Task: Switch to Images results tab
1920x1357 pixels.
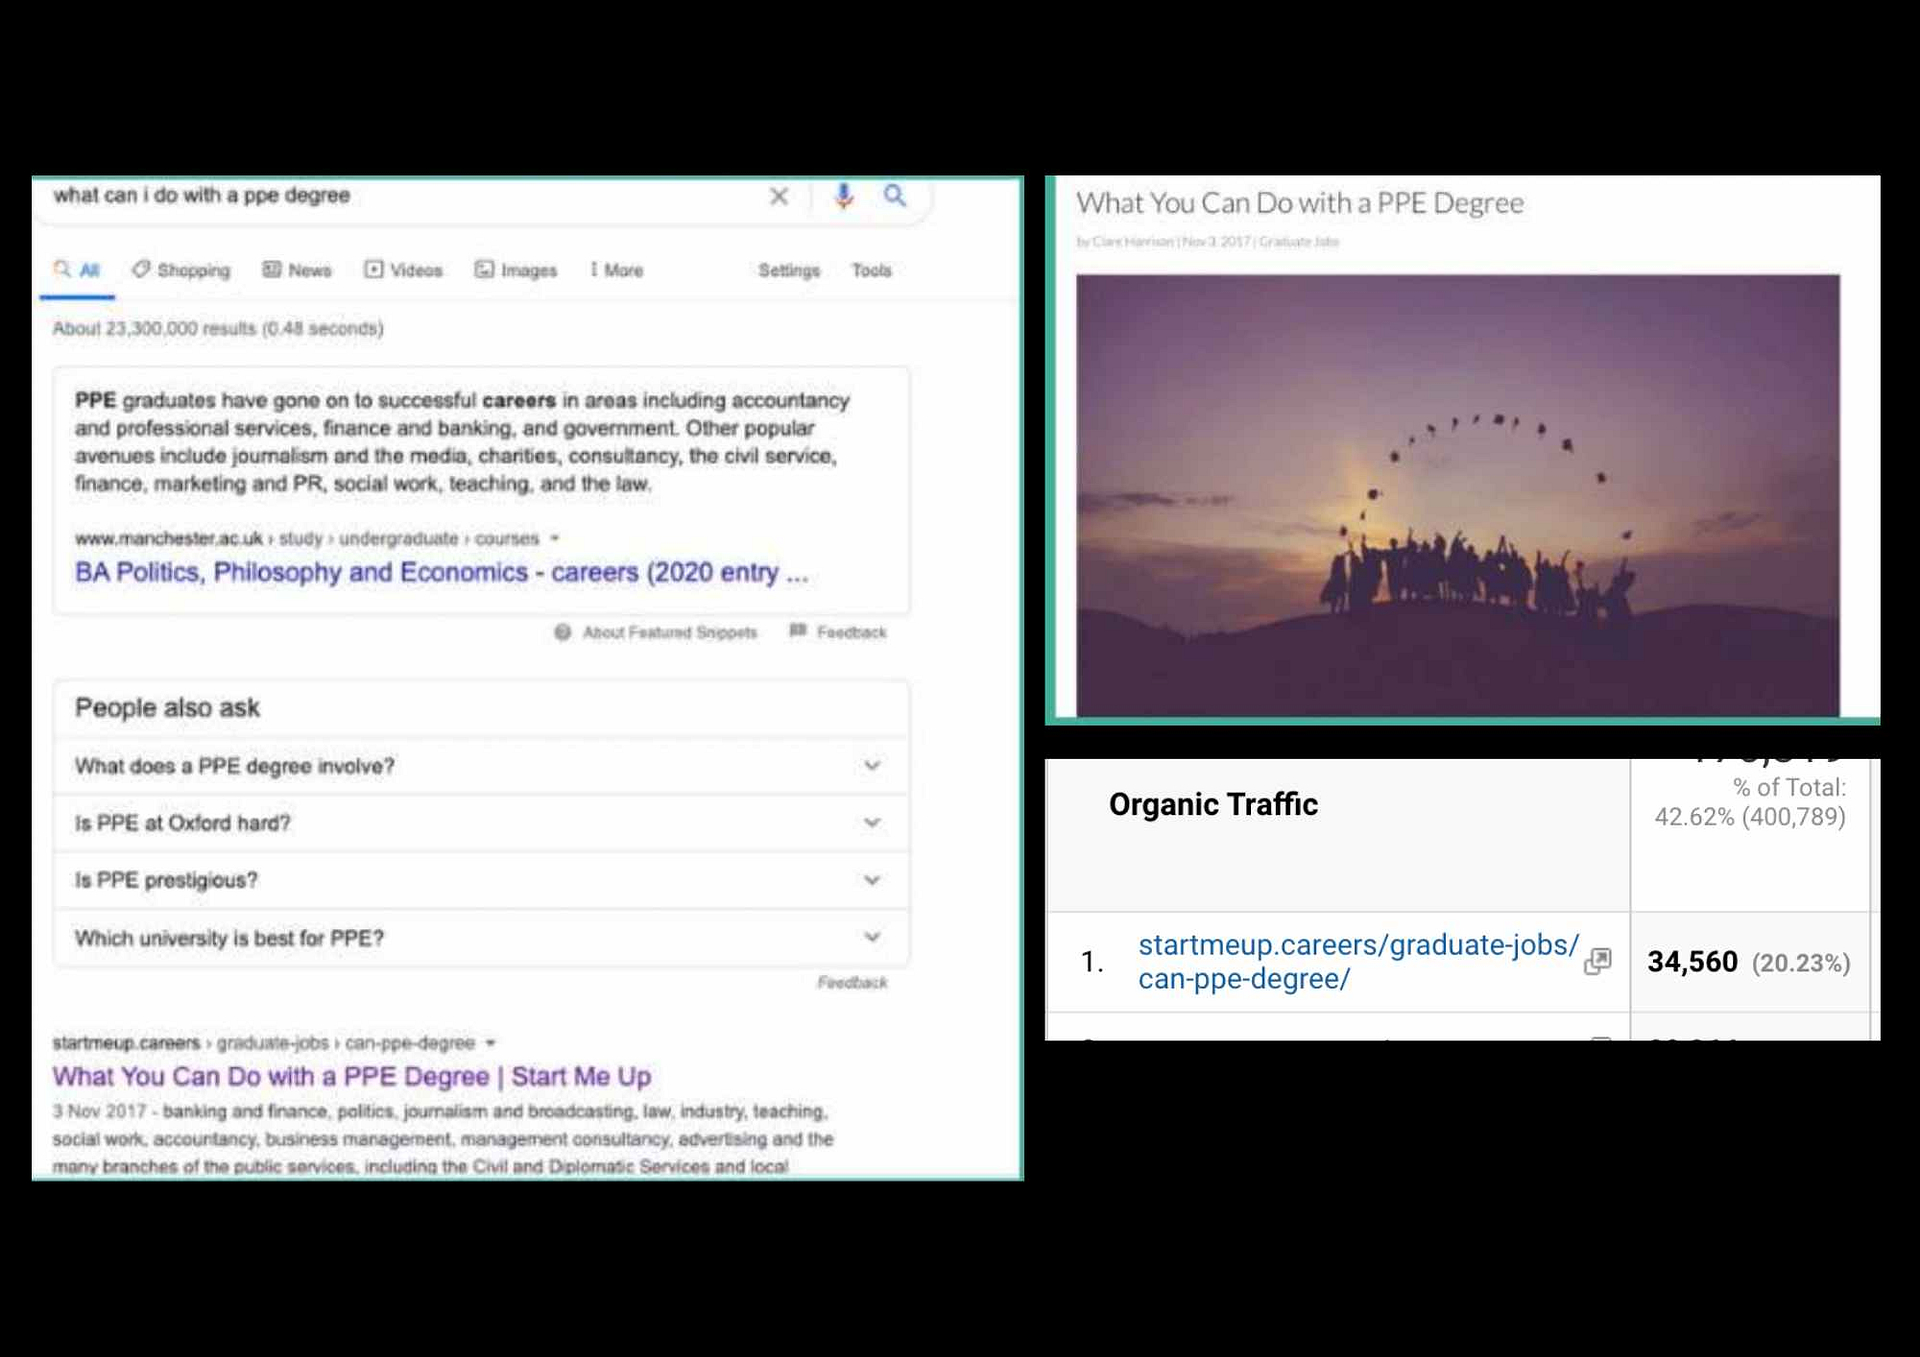Action: tap(516, 270)
